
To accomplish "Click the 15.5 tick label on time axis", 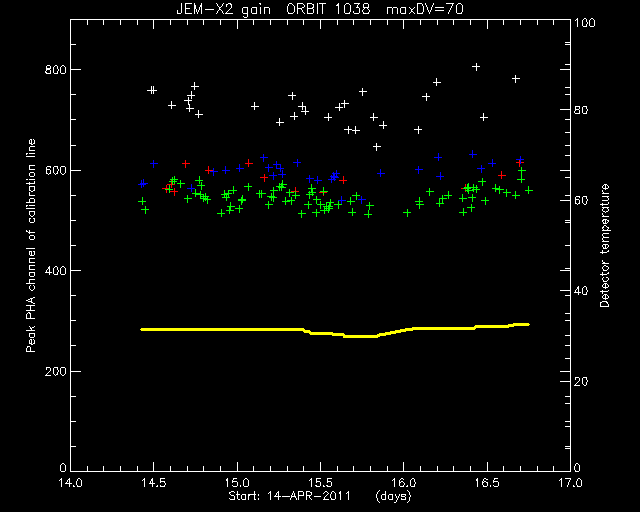I will (320, 483).
